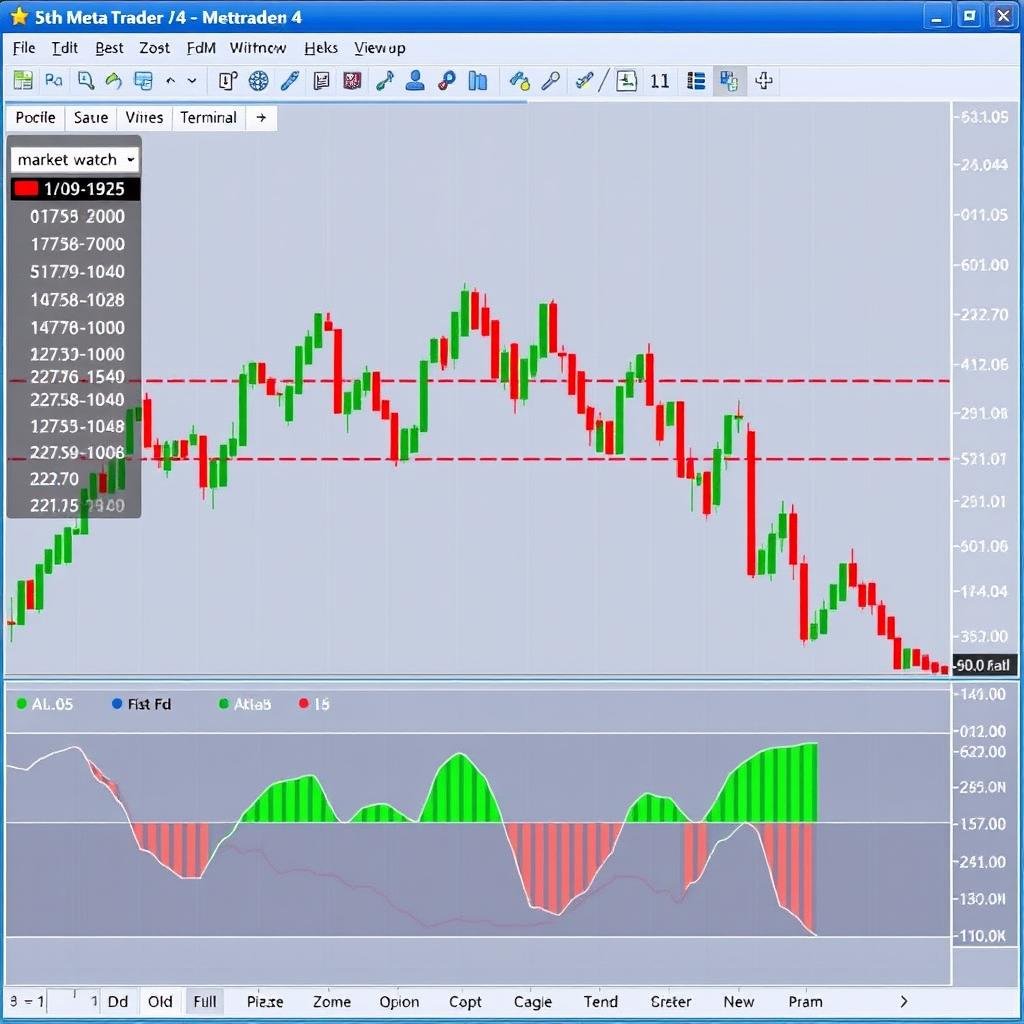Expand the toolbar overflow chevron
1024x1024 pixels.
pos(191,81)
